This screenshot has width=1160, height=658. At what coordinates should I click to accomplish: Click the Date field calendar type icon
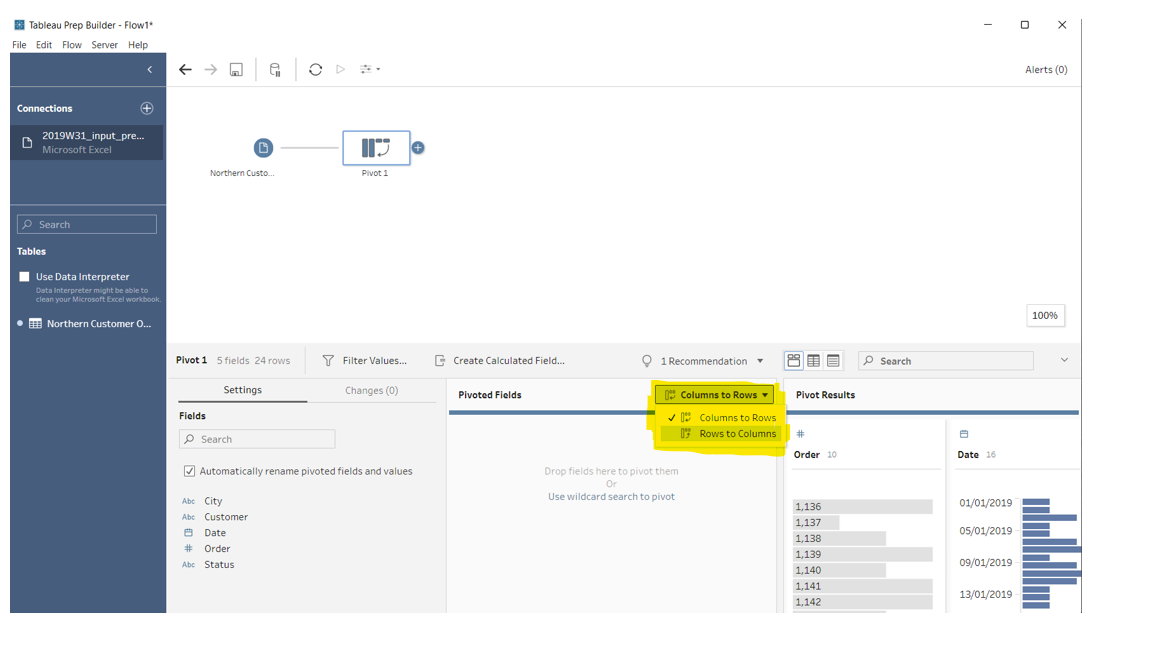point(964,434)
